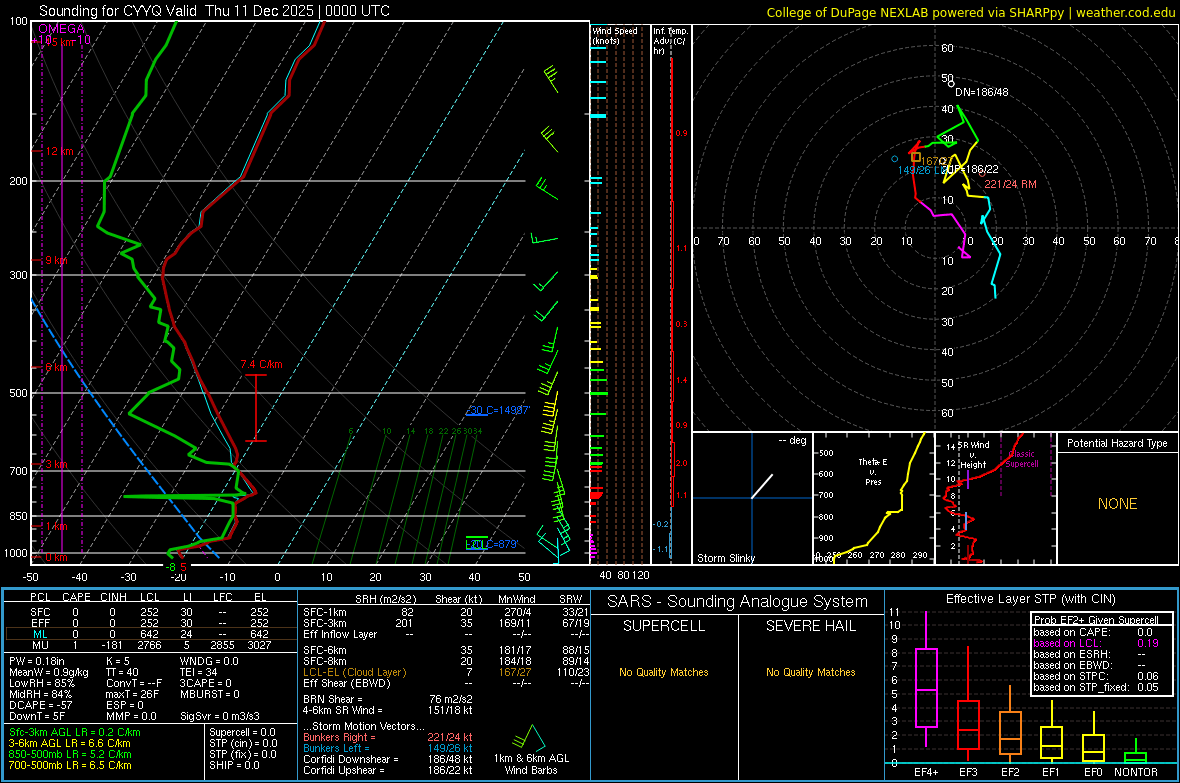The width and height of the screenshot is (1180, 783).
Task: Select the EFF parcel row
Action: pos(151,623)
